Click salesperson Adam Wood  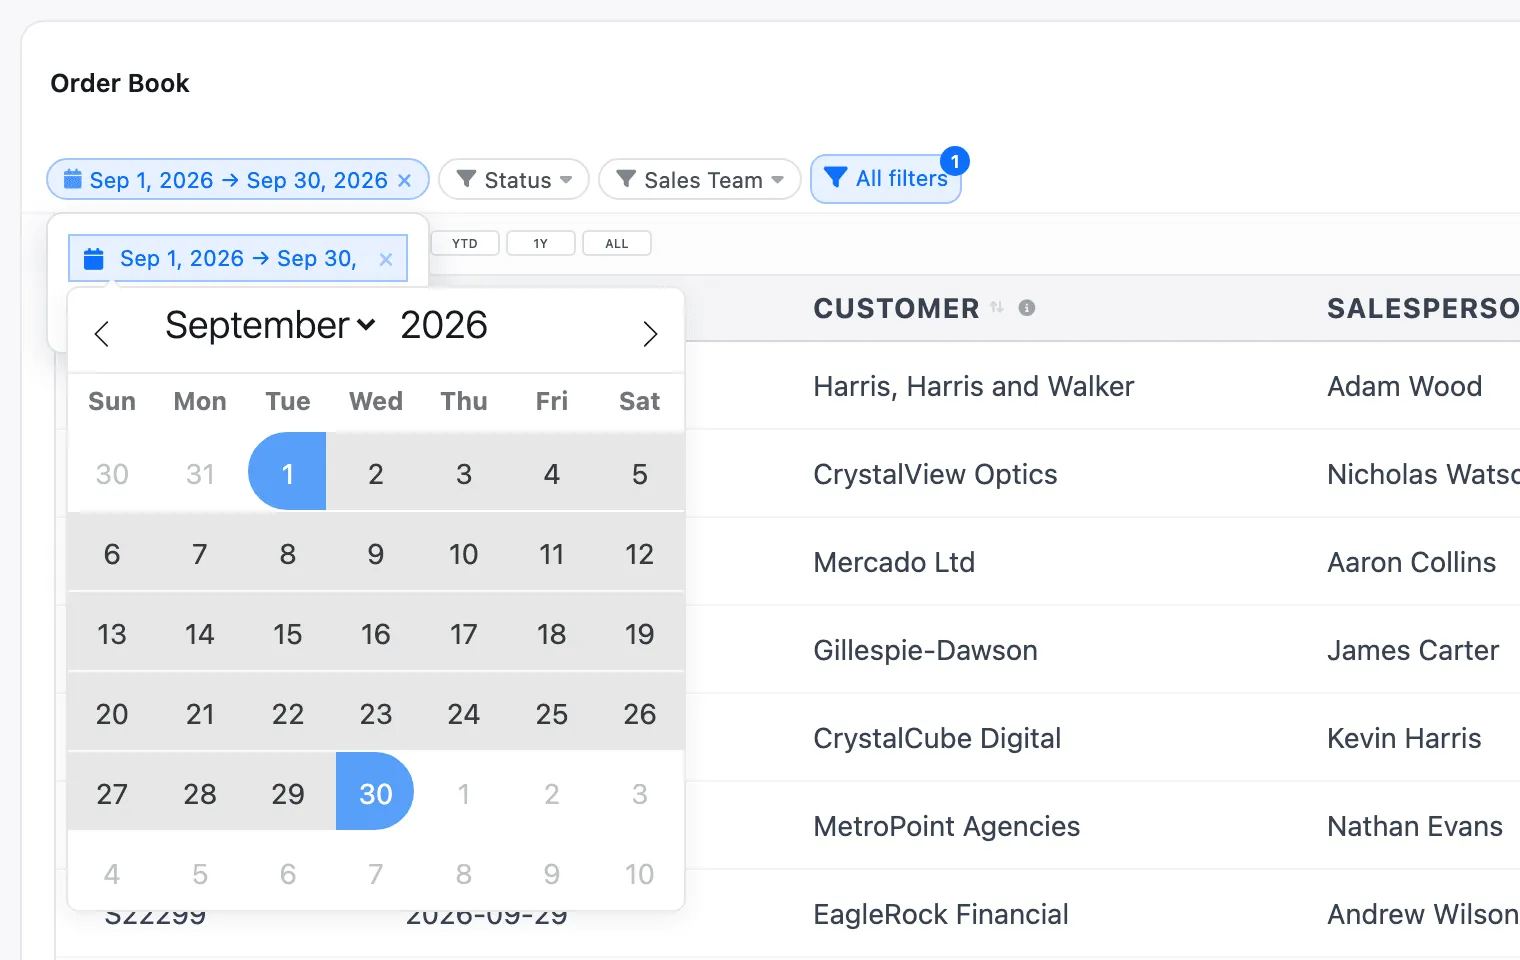[1404, 386]
